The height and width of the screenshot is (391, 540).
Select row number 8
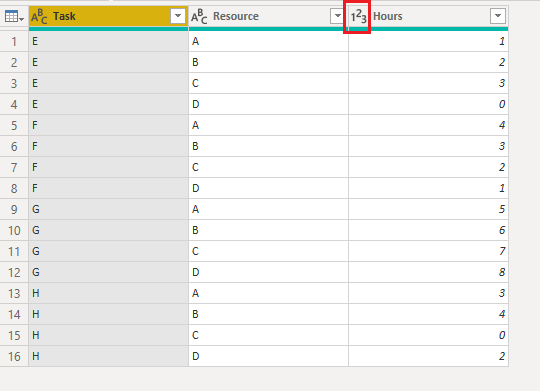click(14, 188)
